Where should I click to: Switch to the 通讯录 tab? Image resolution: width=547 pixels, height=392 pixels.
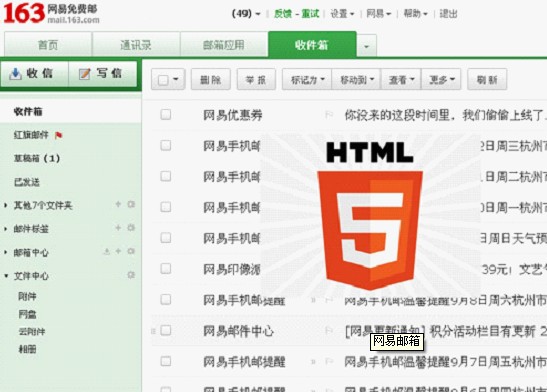[x=136, y=45]
